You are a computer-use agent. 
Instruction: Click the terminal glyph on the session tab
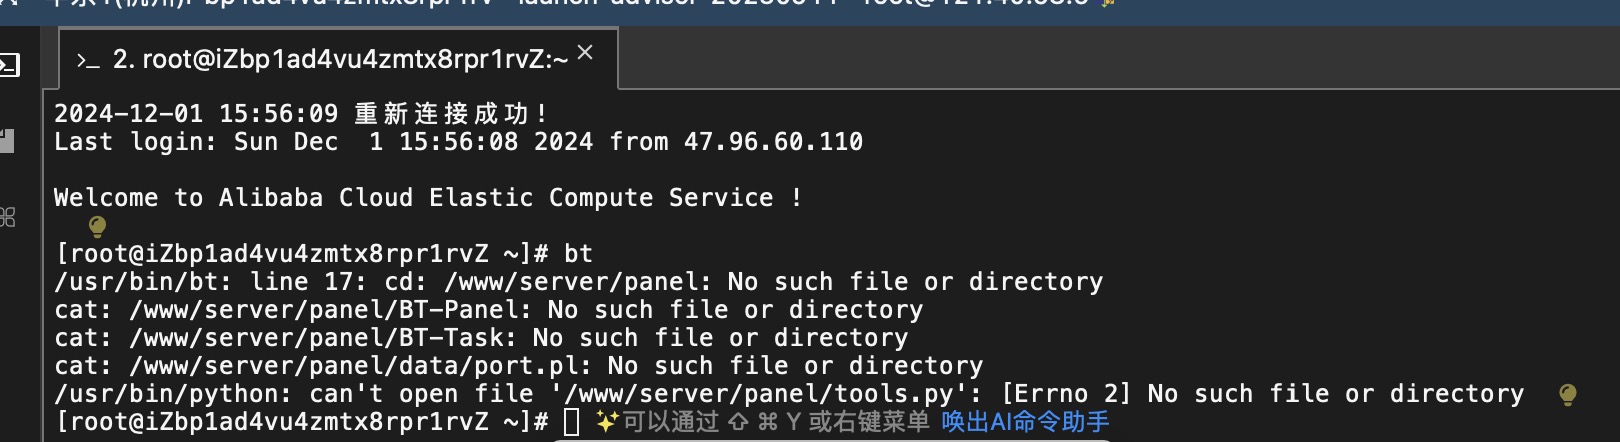tap(88, 61)
